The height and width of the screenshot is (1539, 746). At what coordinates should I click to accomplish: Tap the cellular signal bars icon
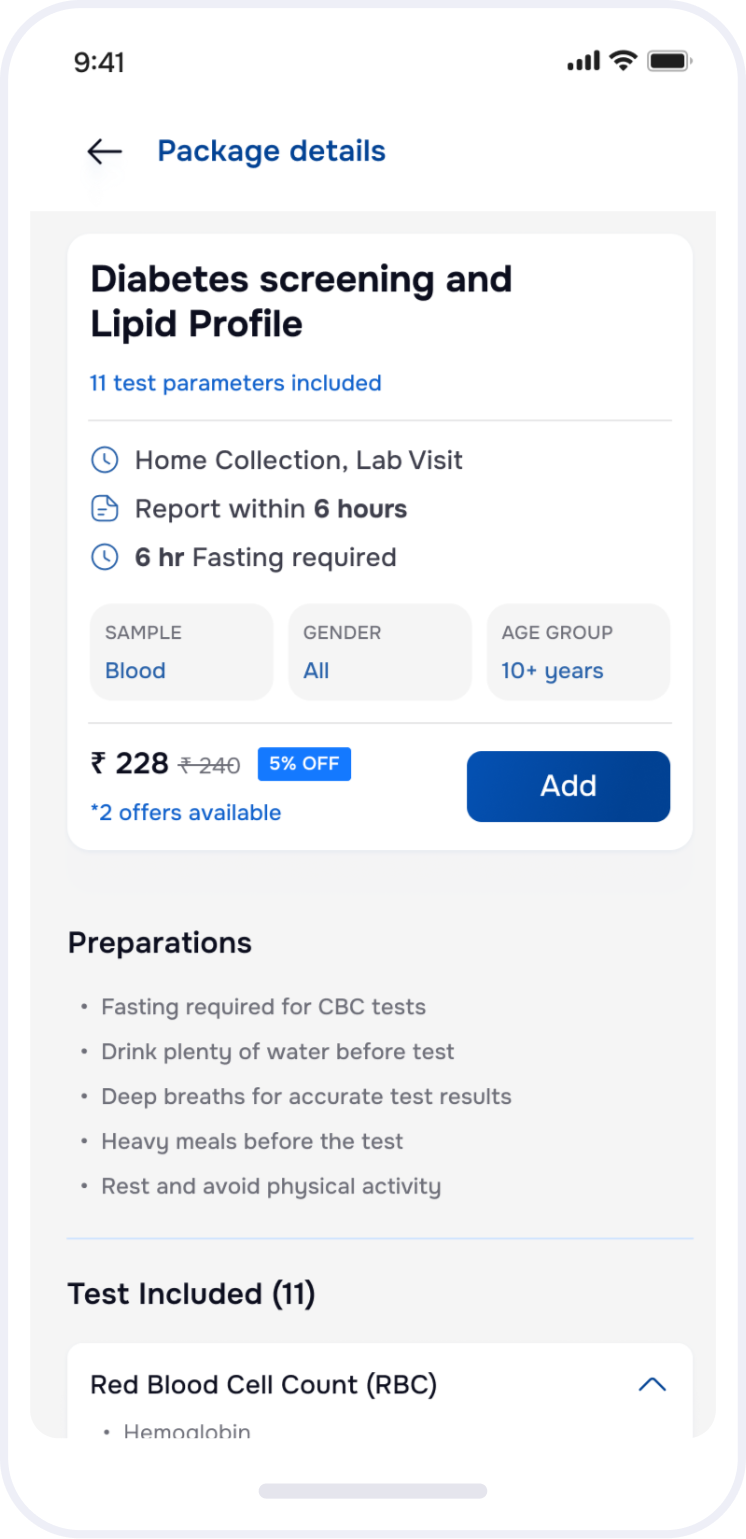[x=583, y=62]
